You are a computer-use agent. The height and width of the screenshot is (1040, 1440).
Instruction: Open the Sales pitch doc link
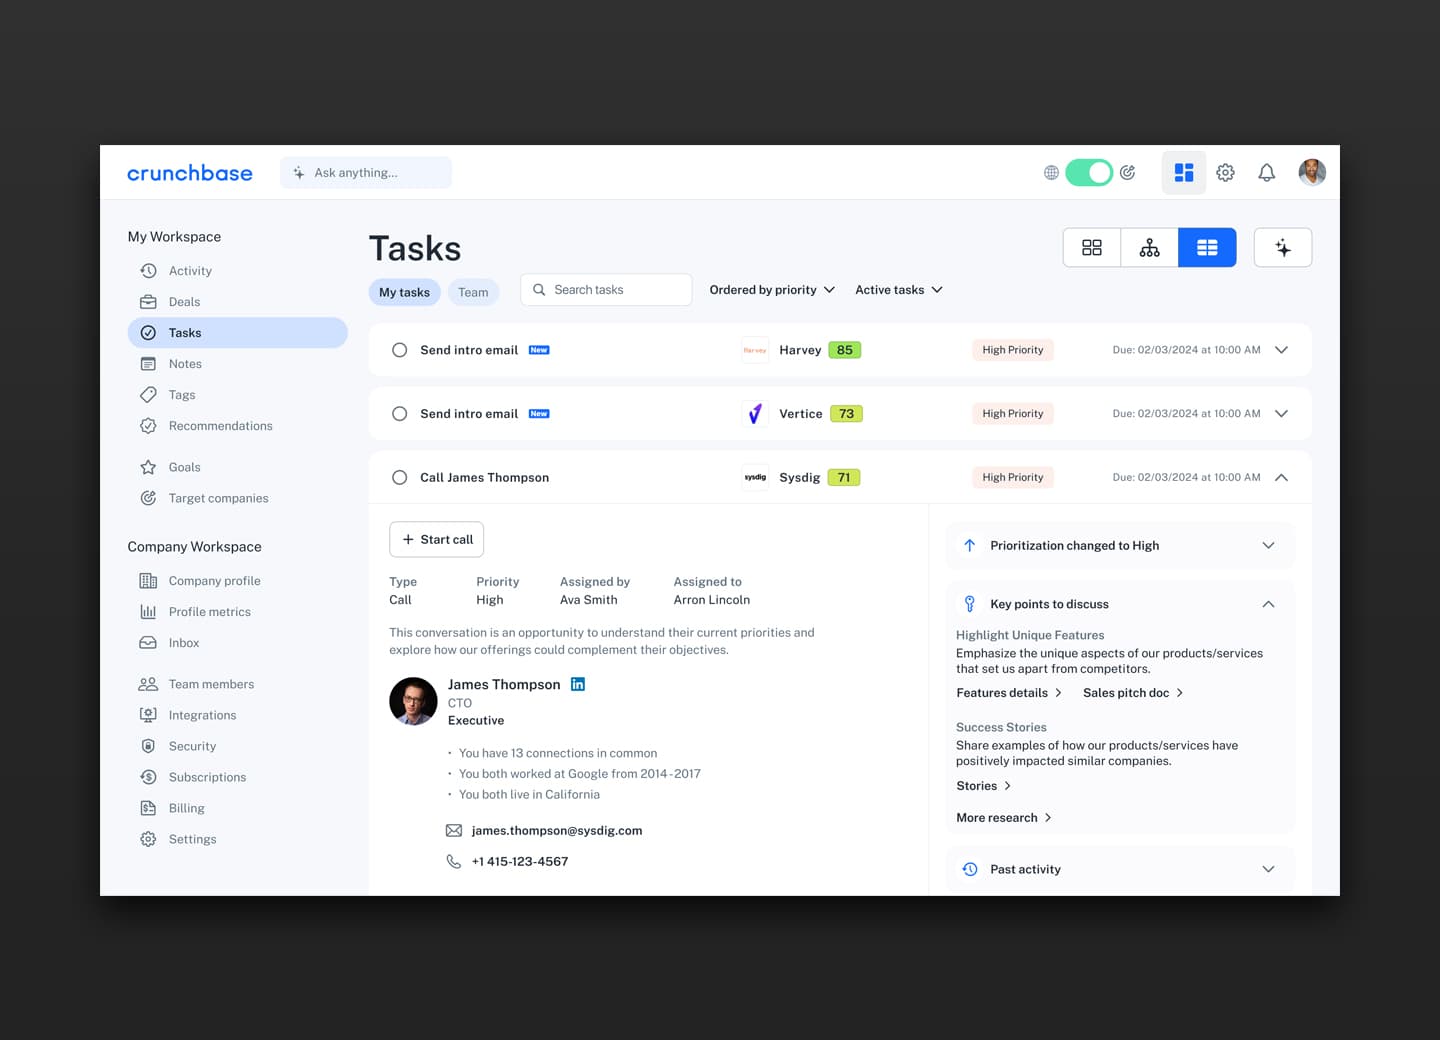pos(1133,693)
